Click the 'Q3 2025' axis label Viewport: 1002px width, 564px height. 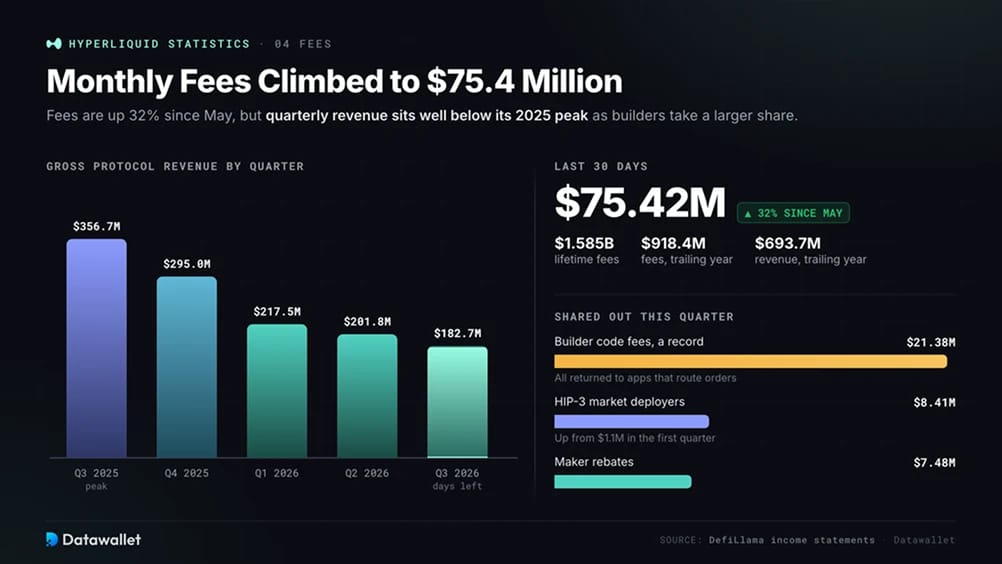tap(96, 473)
